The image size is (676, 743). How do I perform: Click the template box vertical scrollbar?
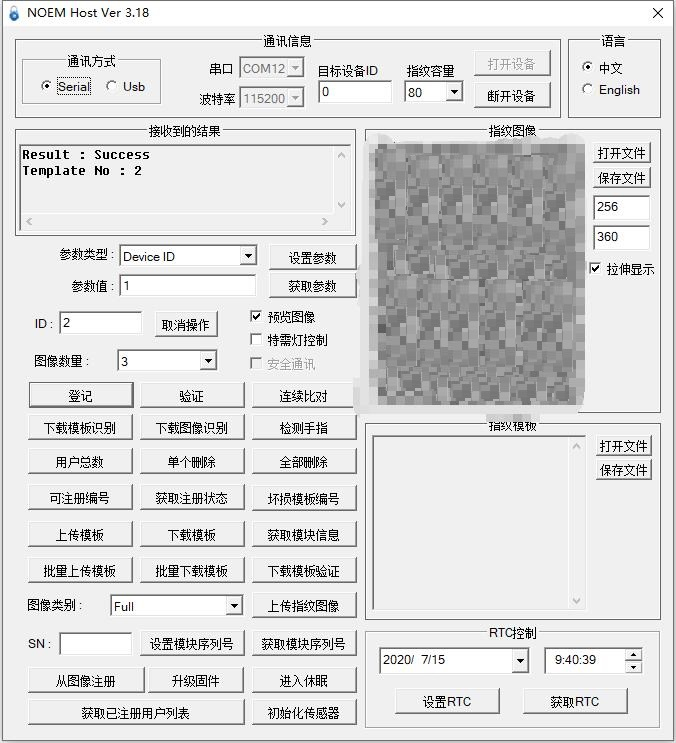point(577,523)
